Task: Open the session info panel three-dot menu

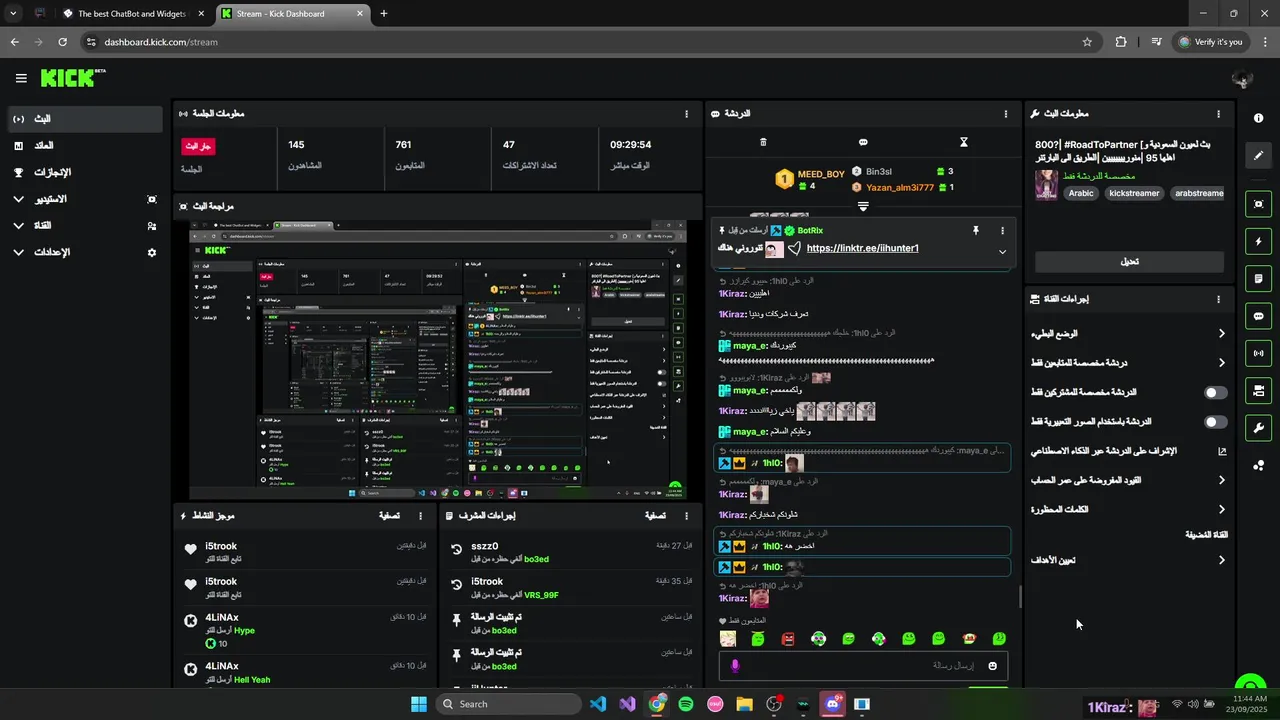Action: (x=686, y=114)
